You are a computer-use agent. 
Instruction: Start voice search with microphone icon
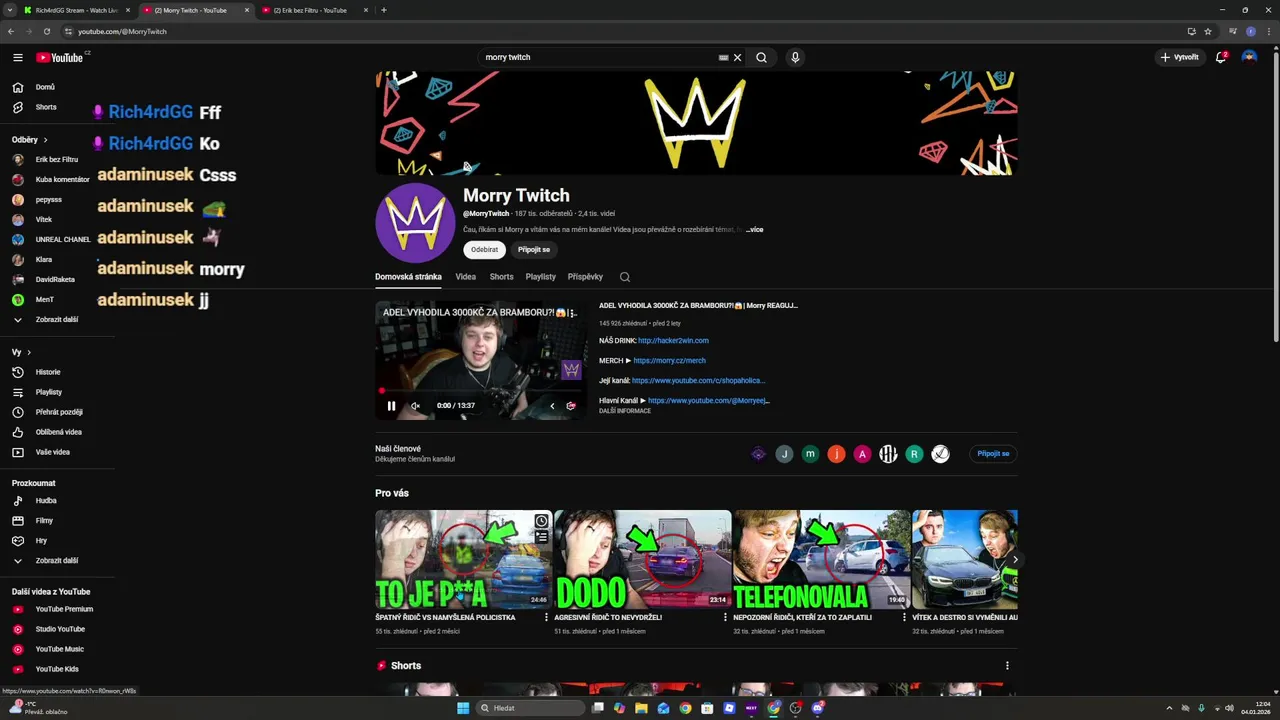(x=795, y=58)
